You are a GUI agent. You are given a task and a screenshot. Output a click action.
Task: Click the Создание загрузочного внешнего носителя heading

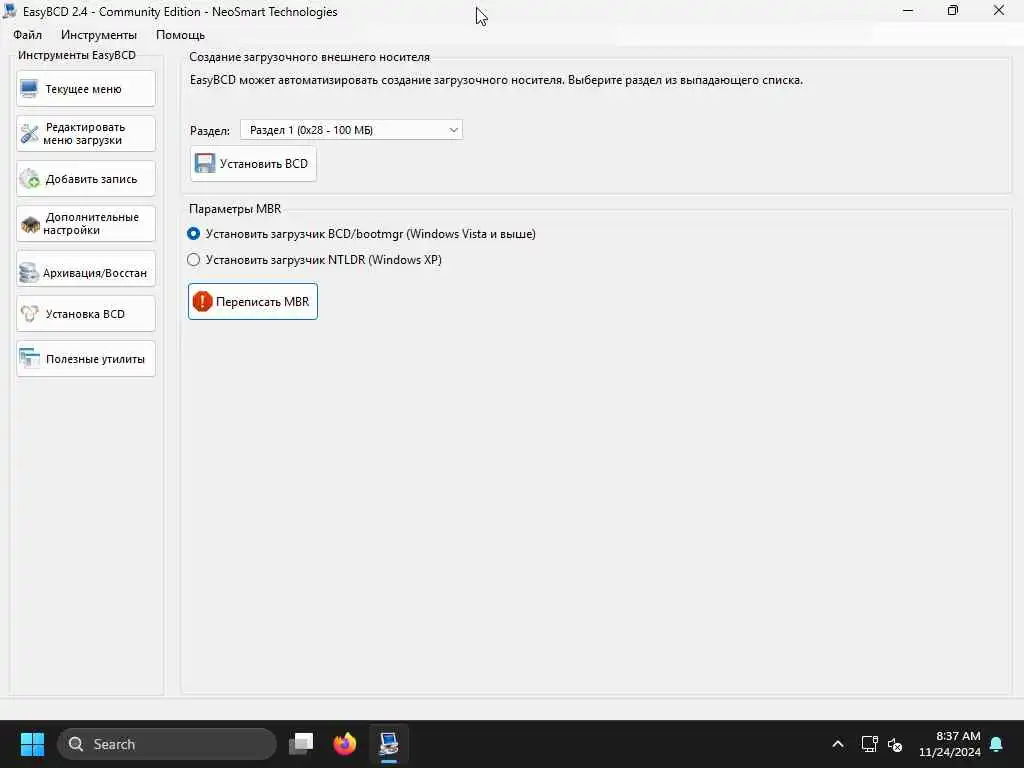click(x=310, y=57)
